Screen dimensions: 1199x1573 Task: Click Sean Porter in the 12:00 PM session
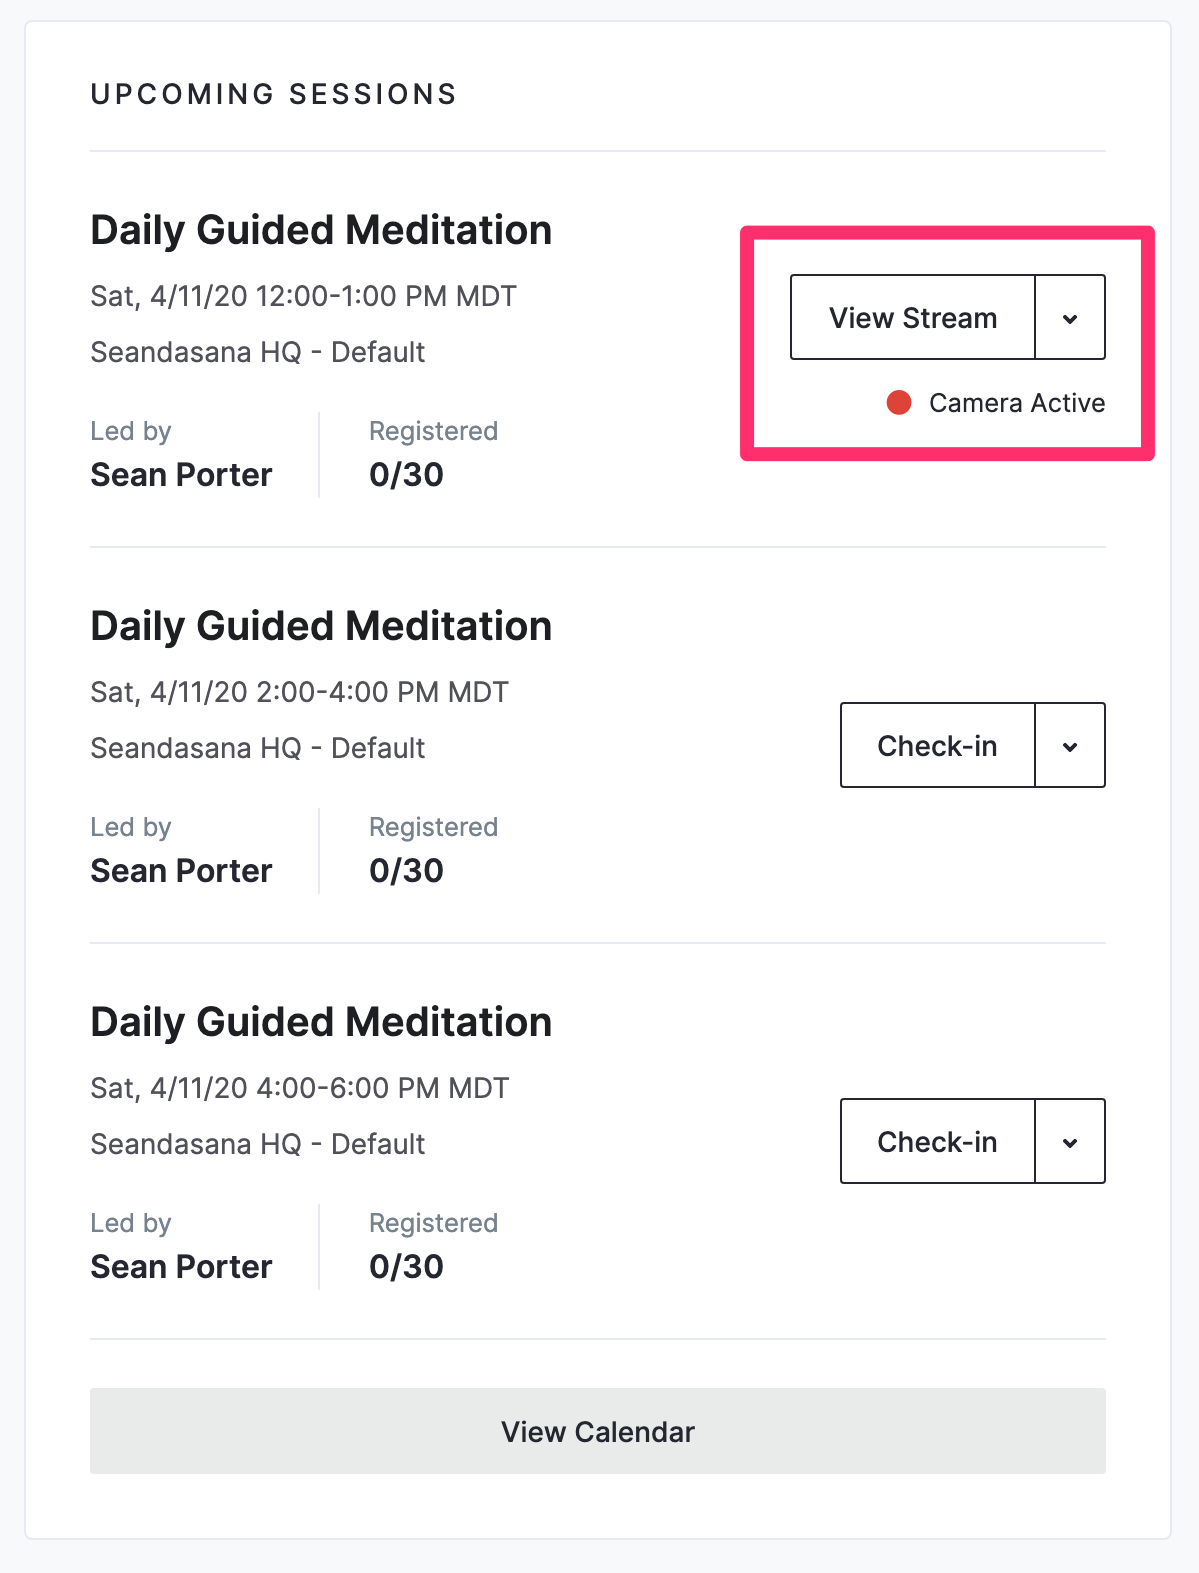tap(181, 474)
